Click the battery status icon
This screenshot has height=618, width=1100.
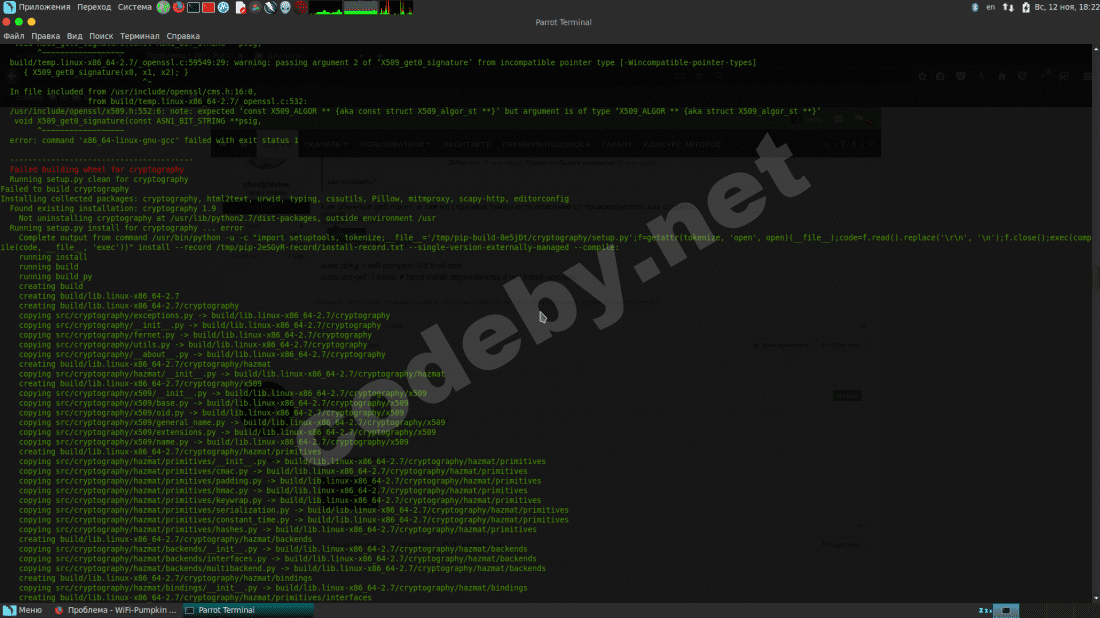(x=1025, y=7)
